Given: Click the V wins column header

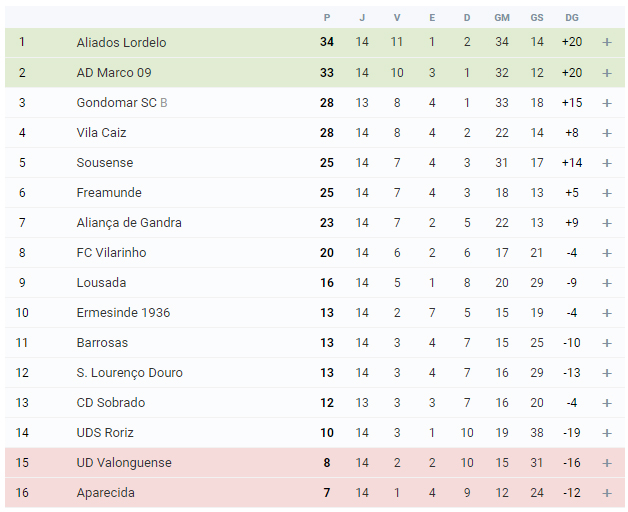Looking at the screenshot, I should tap(397, 18).
